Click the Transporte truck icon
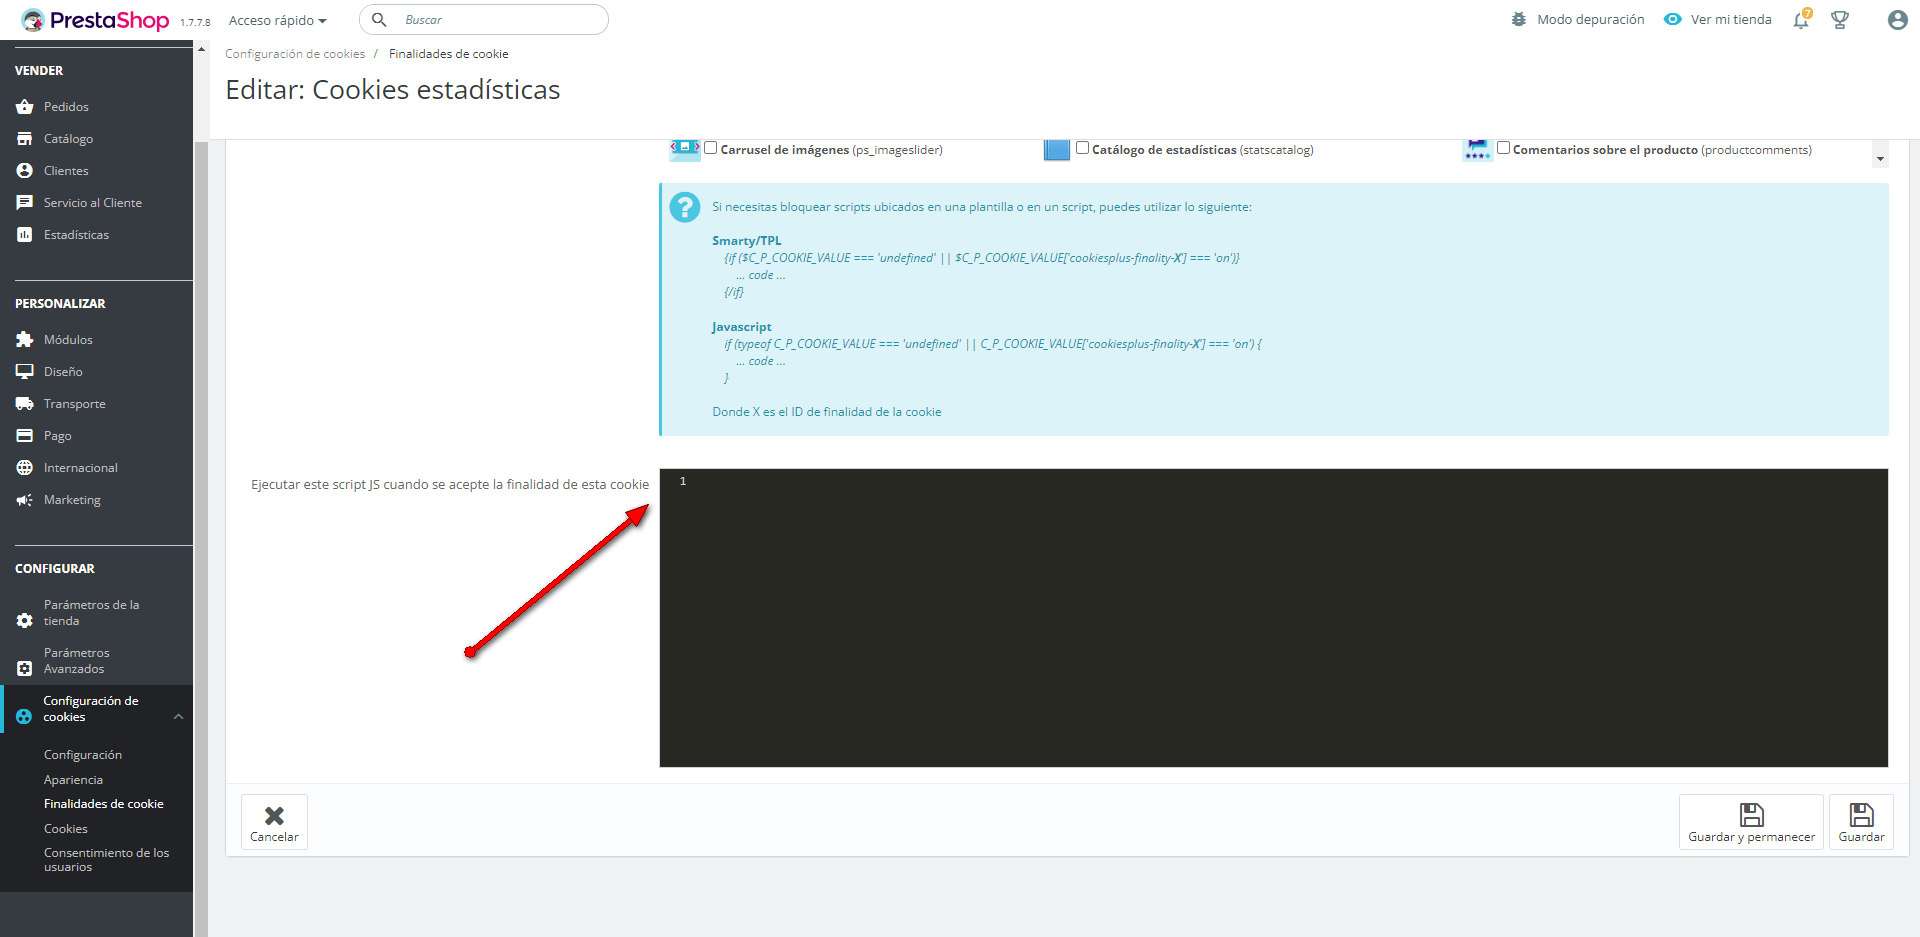Viewport: 1920px width, 937px height. (x=25, y=404)
